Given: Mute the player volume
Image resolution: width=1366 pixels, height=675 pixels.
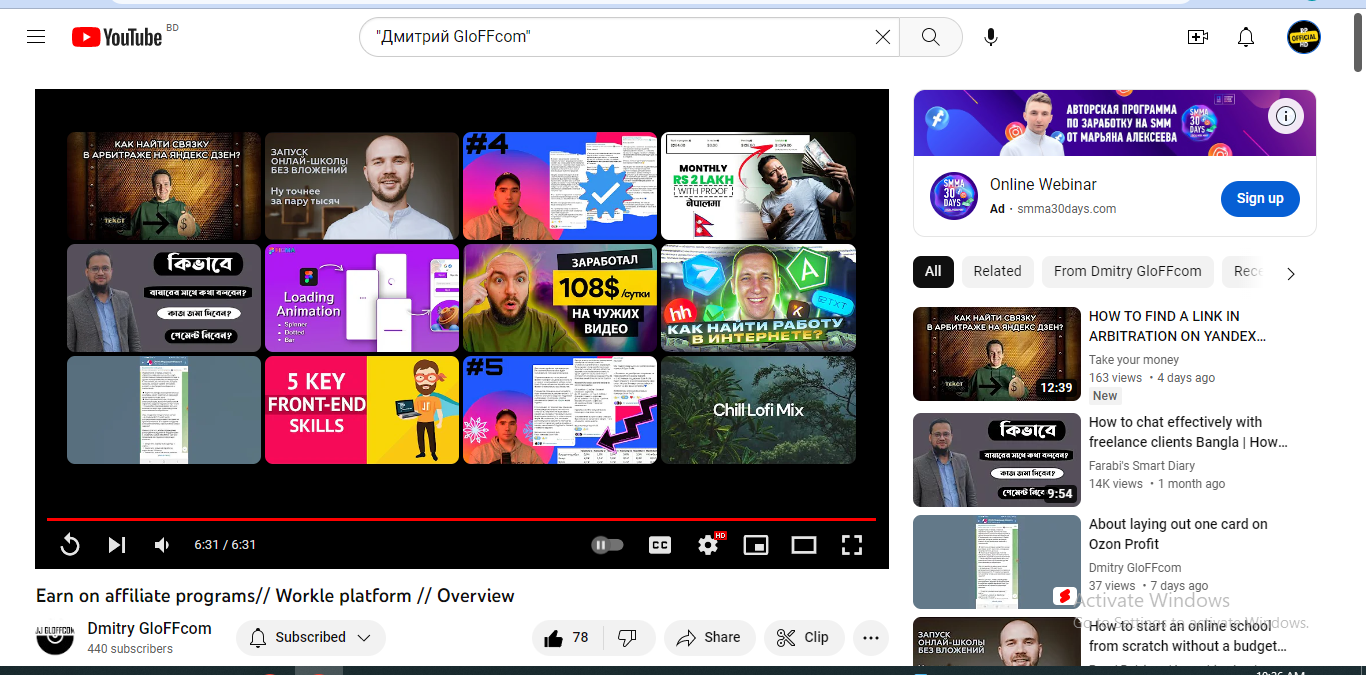Looking at the screenshot, I should point(162,545).
